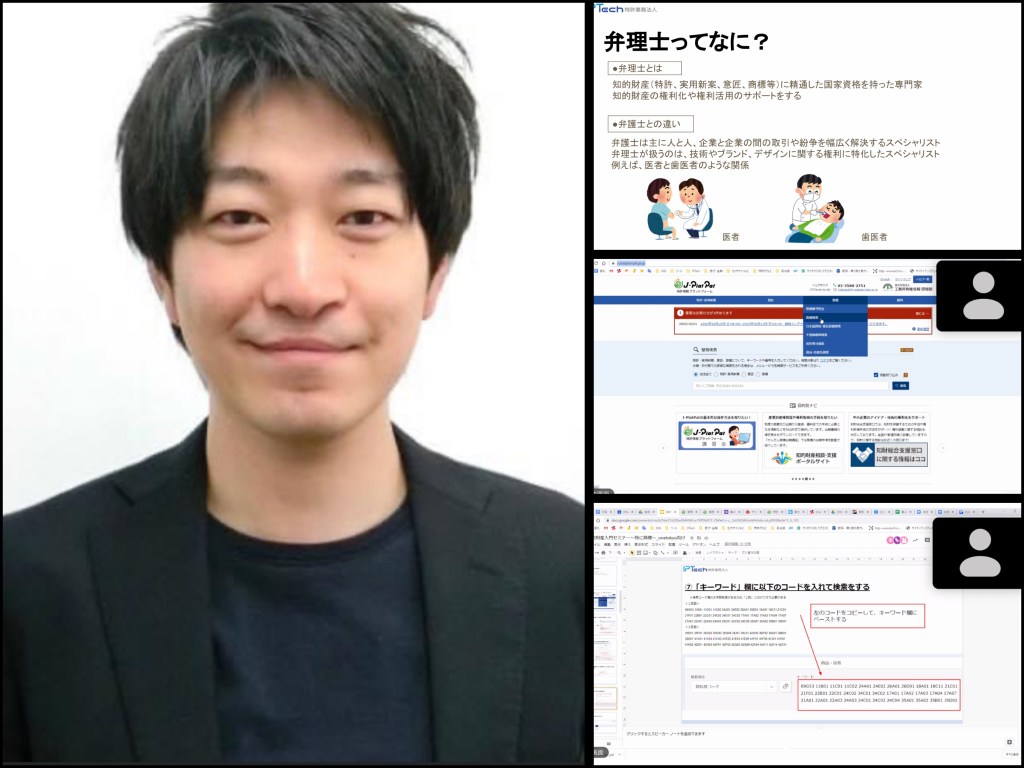Screen dimensions: 1024x768
Task: Click the J-PlatPat simple search keyword field
Action: [790, 385]
